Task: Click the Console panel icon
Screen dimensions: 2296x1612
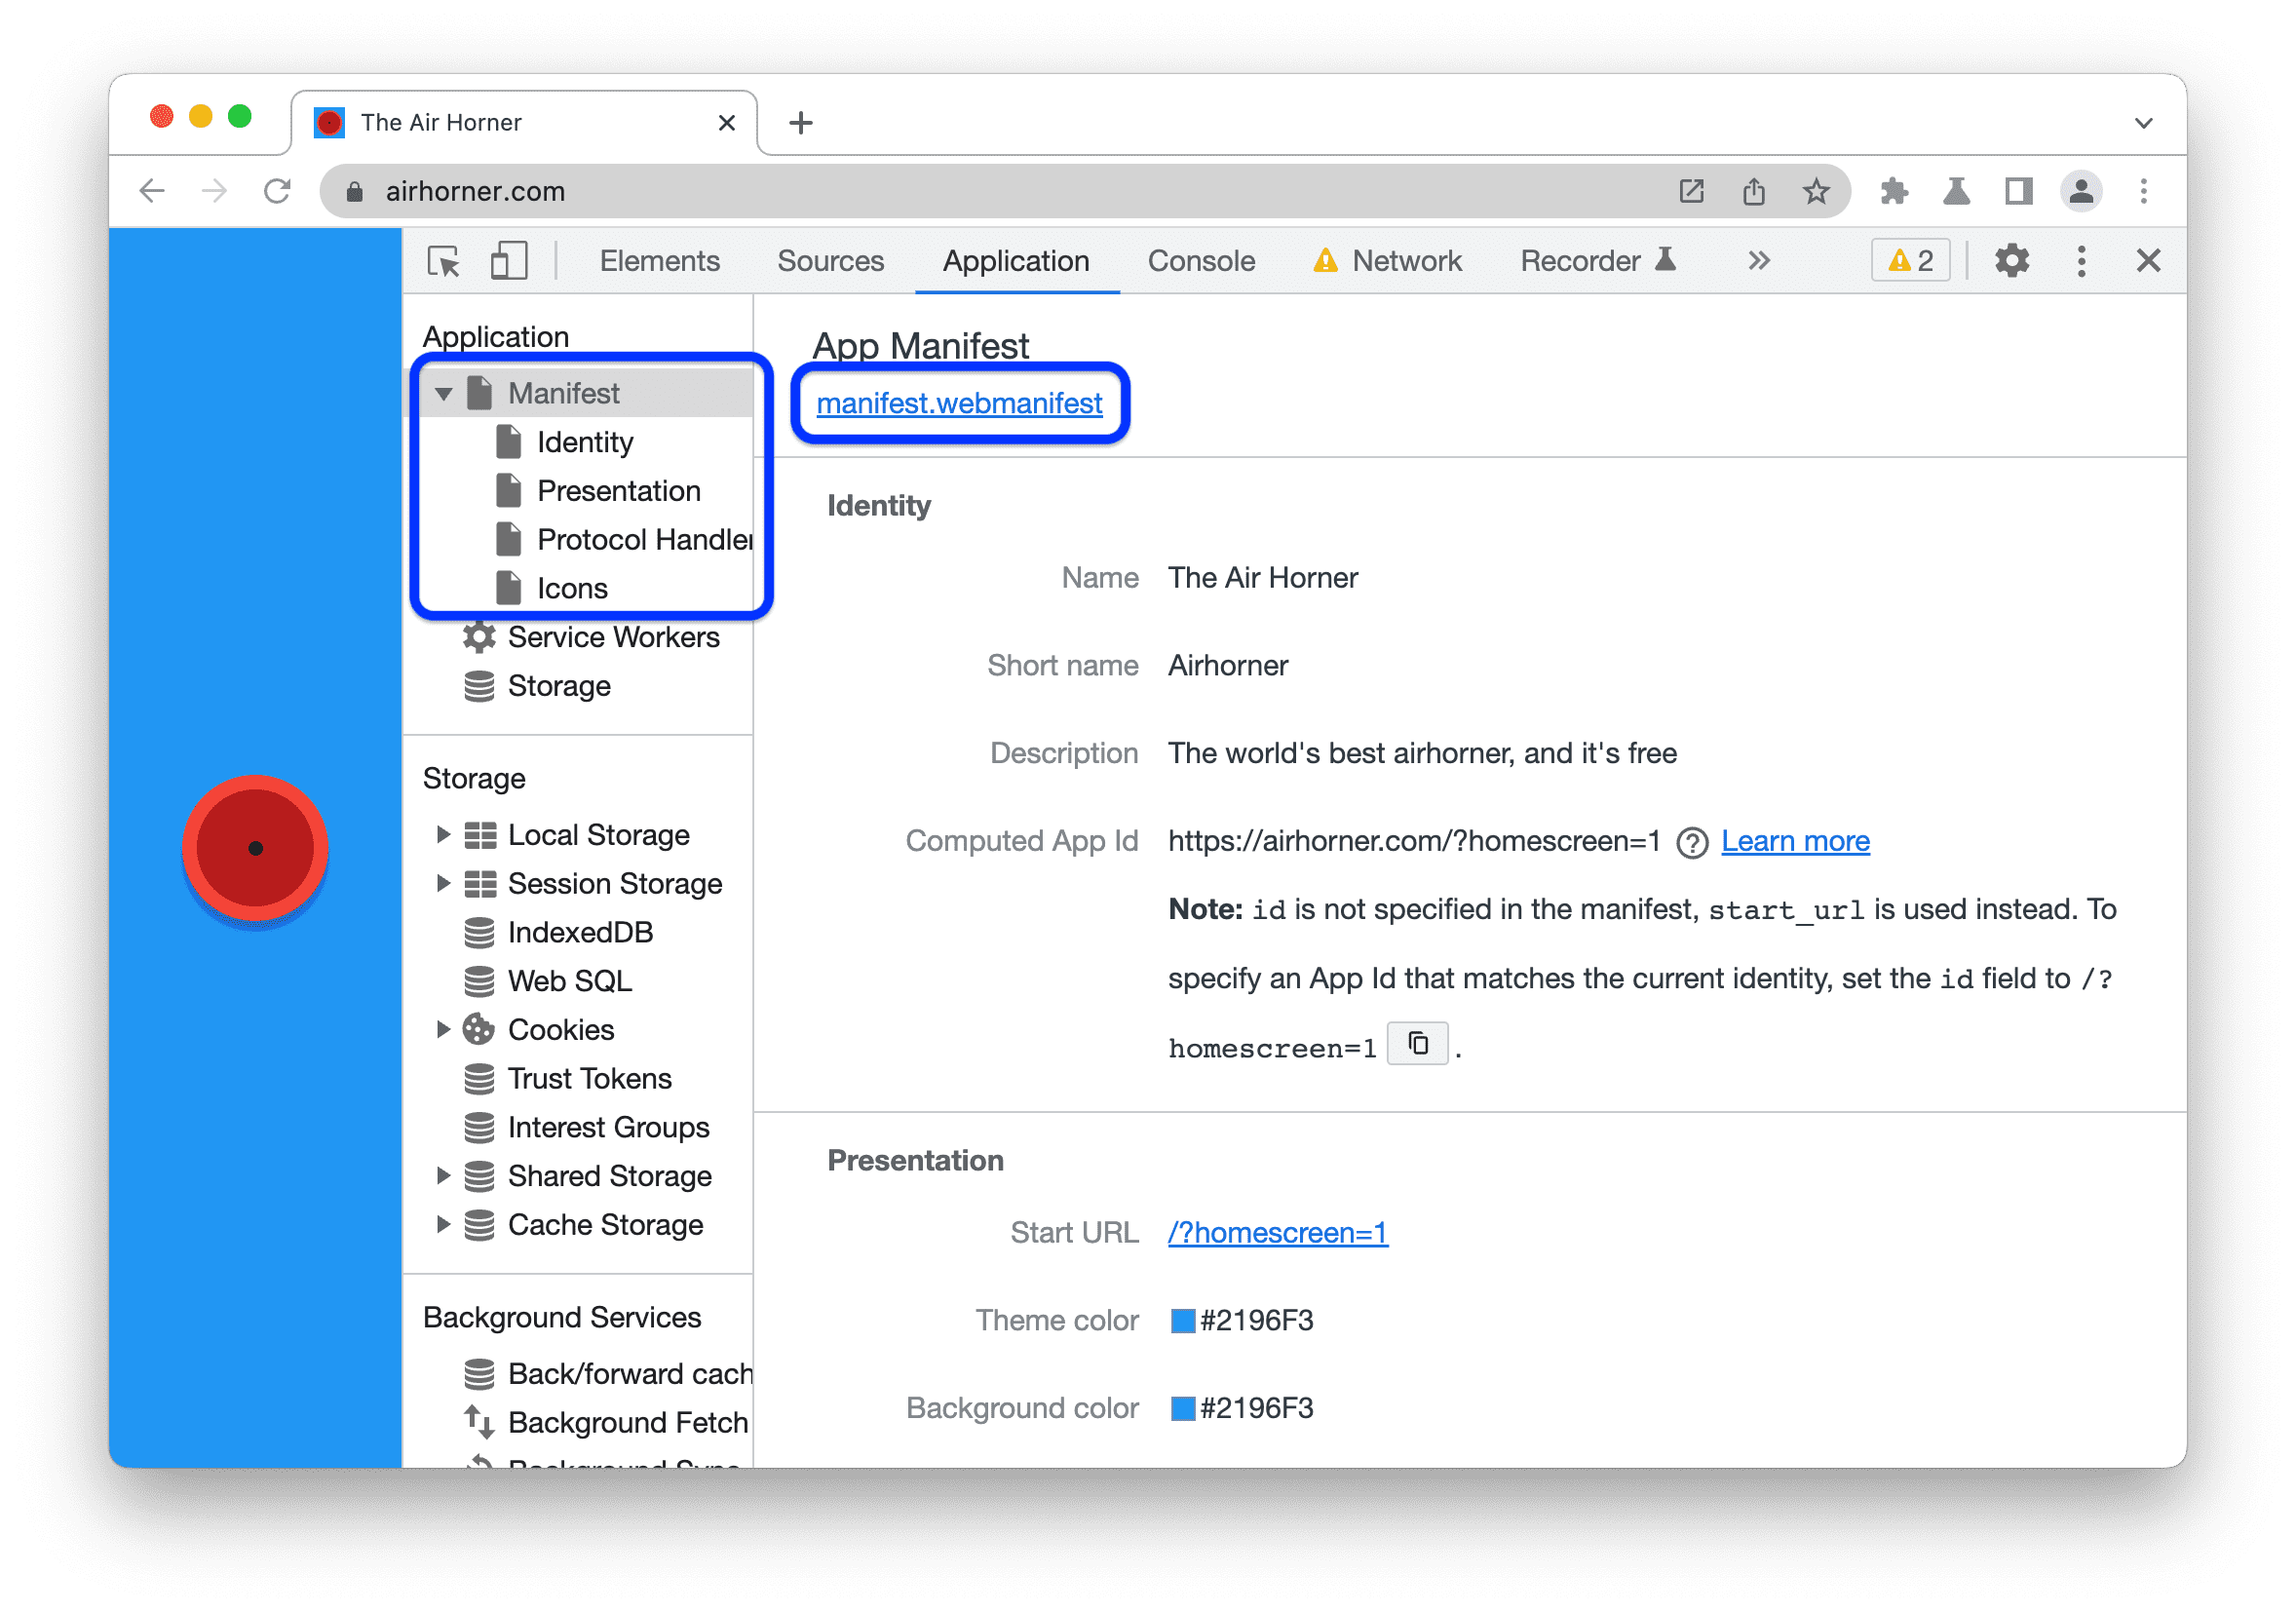Action: tap(1202, 262)
